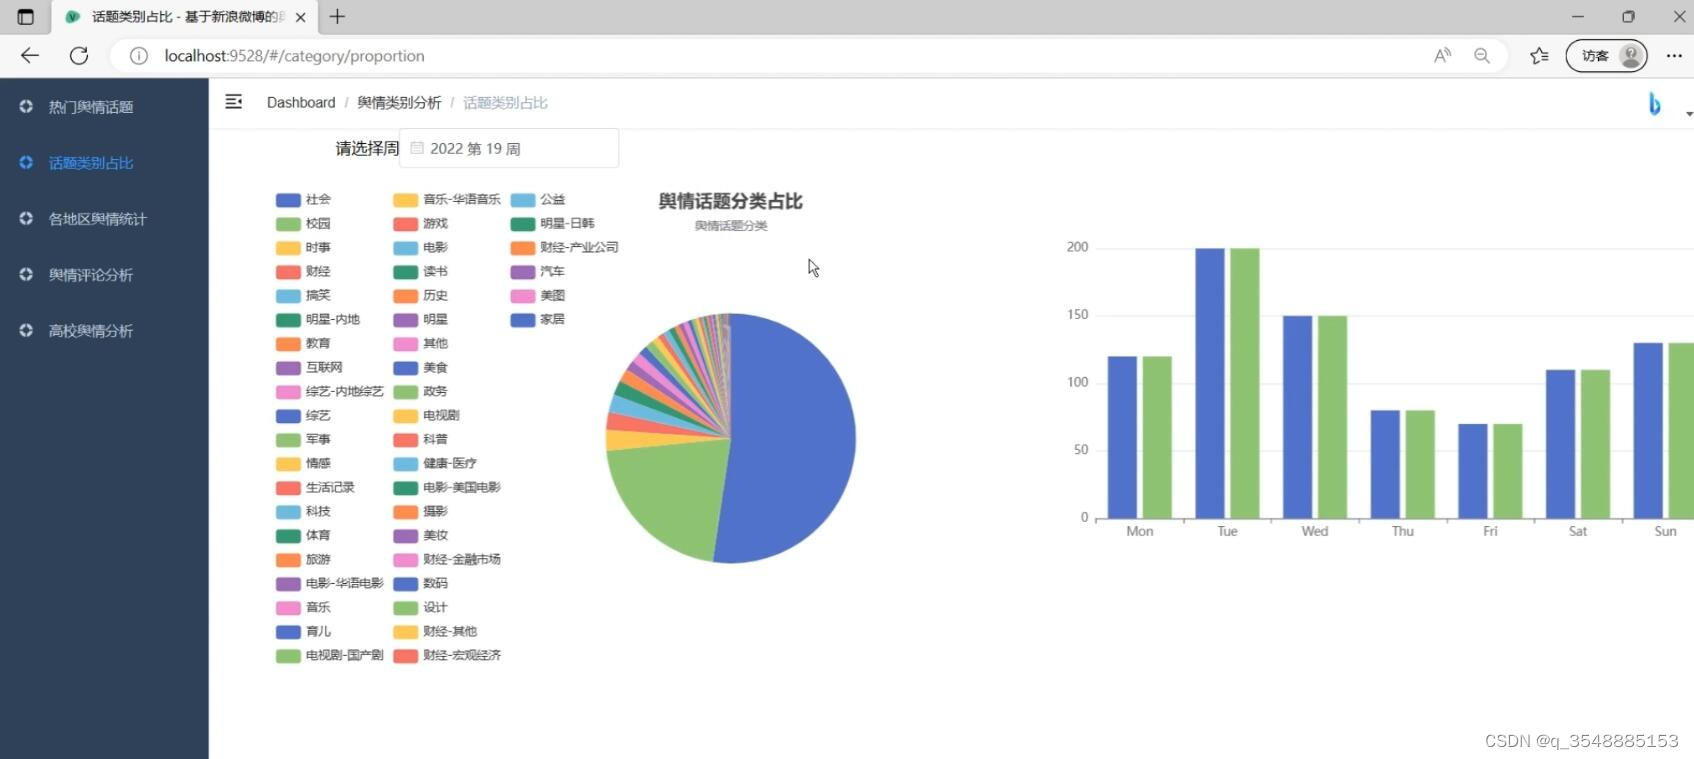Screen dimensions: 1694x759
Task: Click the blue Tue bar in bar chart
Action: (1210, 383)
